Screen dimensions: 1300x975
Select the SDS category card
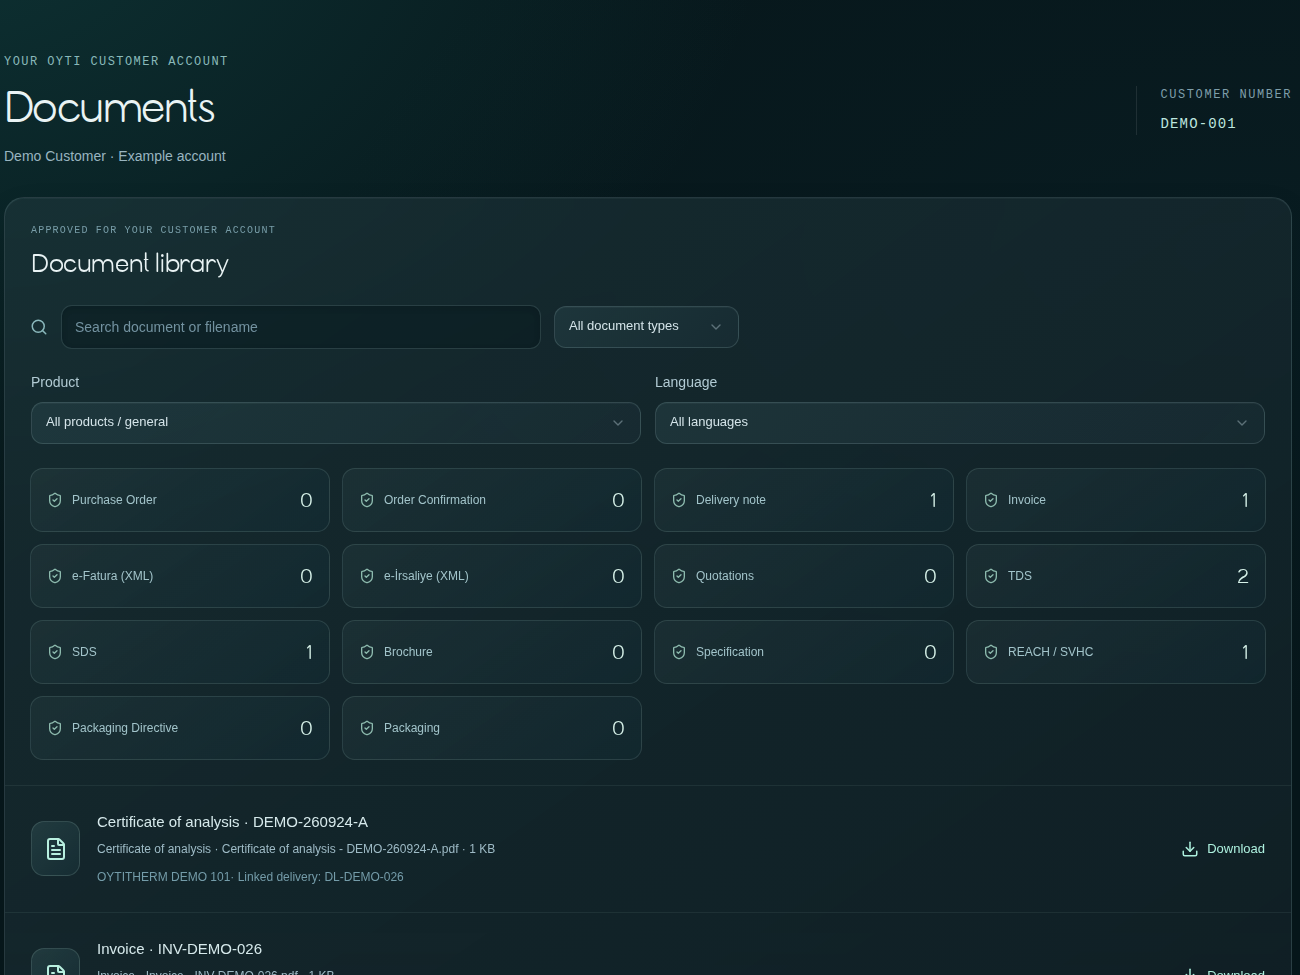pos(180,652)
